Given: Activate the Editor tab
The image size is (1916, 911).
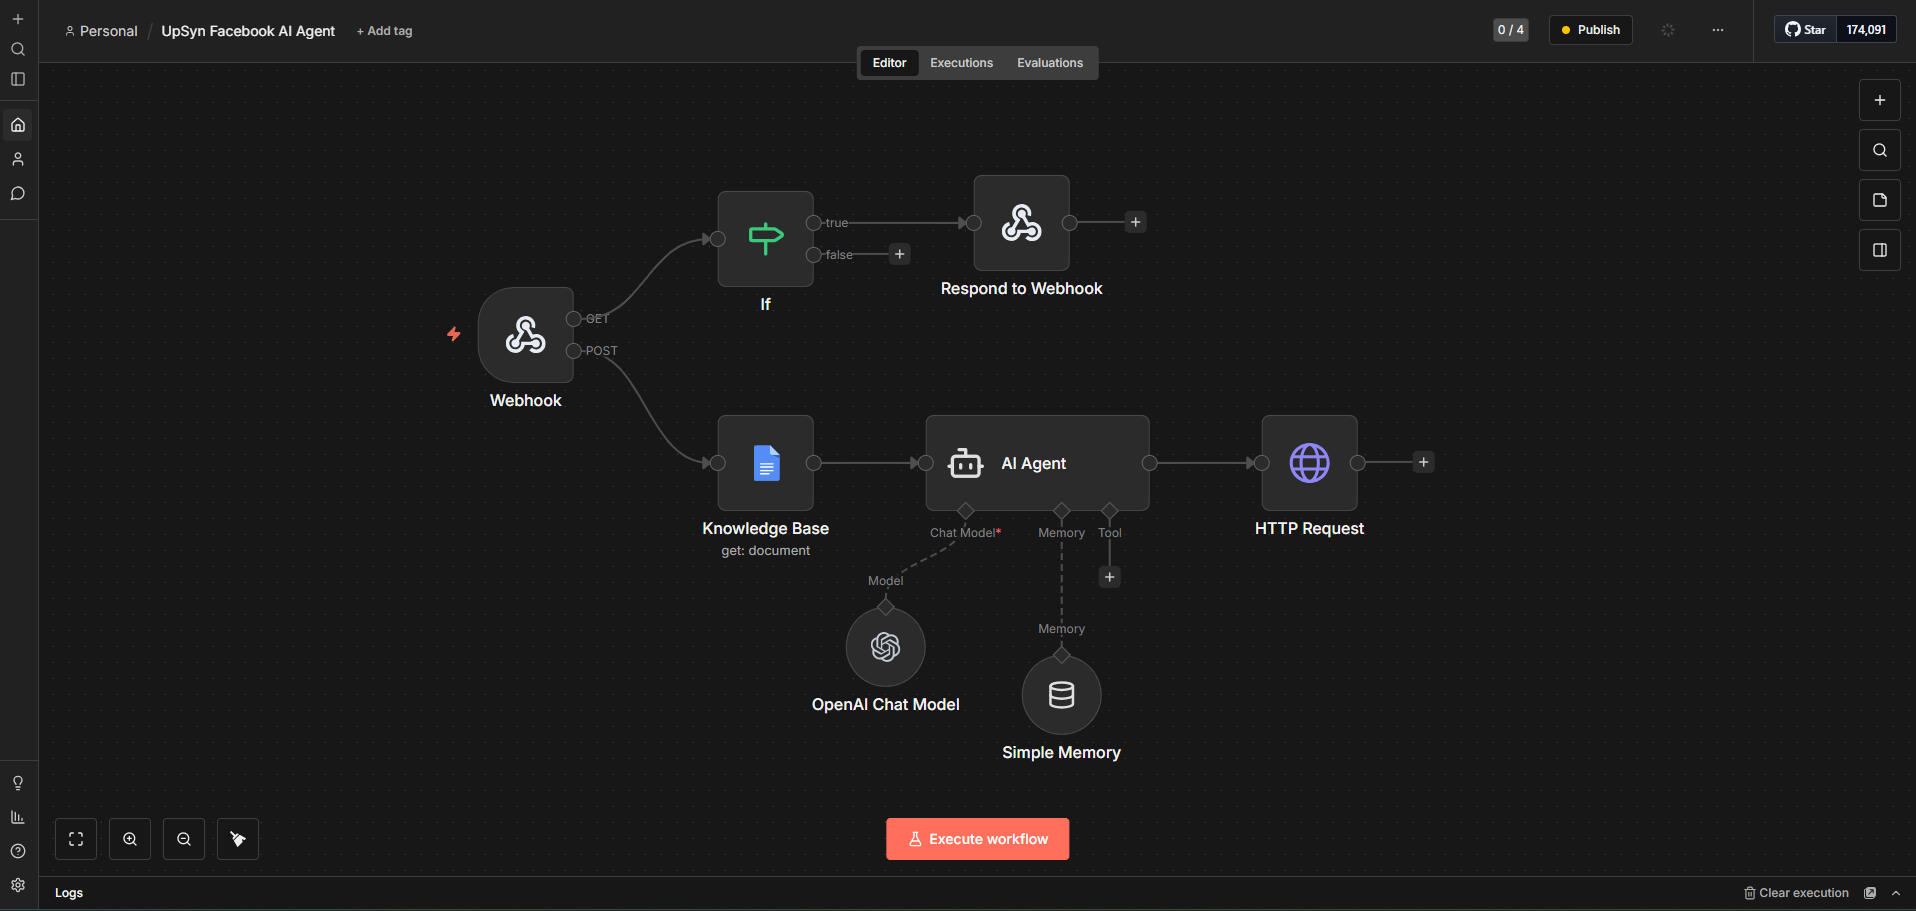Looking at the screenshot, I should click(x=888, y=62).
